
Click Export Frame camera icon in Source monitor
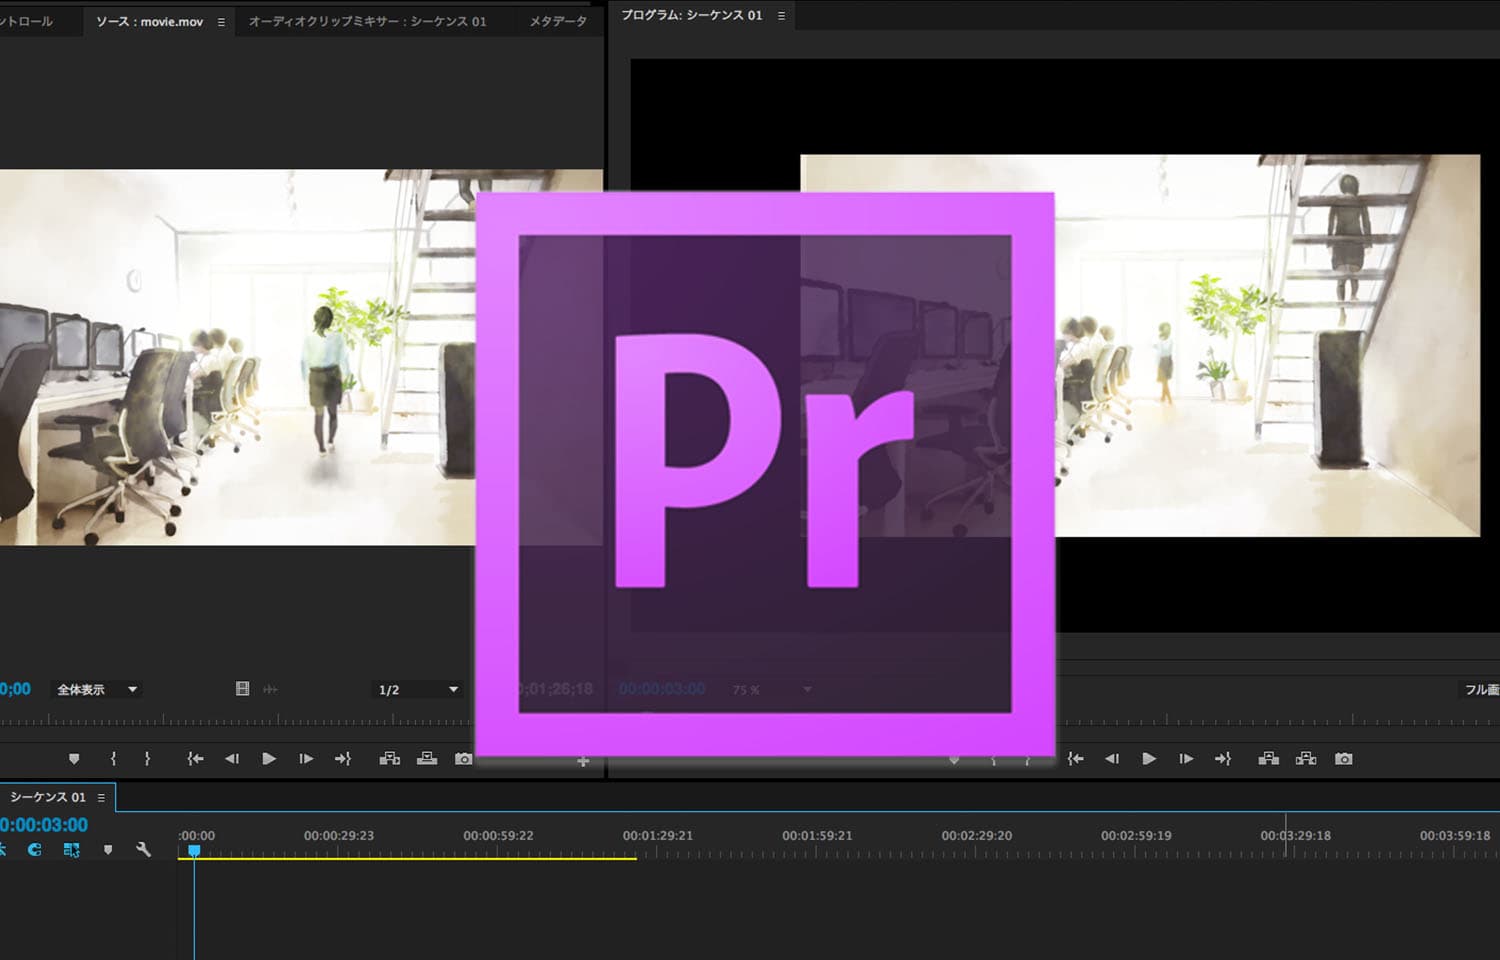coord(463,759)
